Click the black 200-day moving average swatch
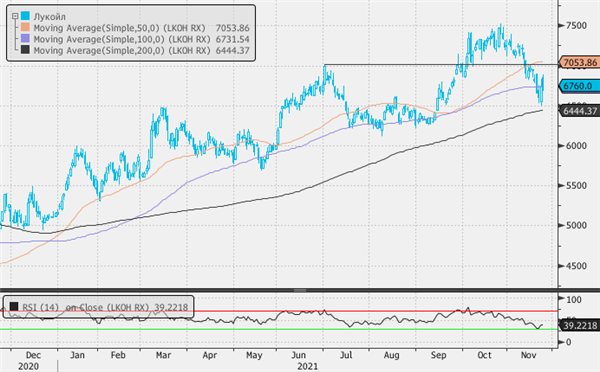This screenshot has width=600, height=372. point(25,50)
